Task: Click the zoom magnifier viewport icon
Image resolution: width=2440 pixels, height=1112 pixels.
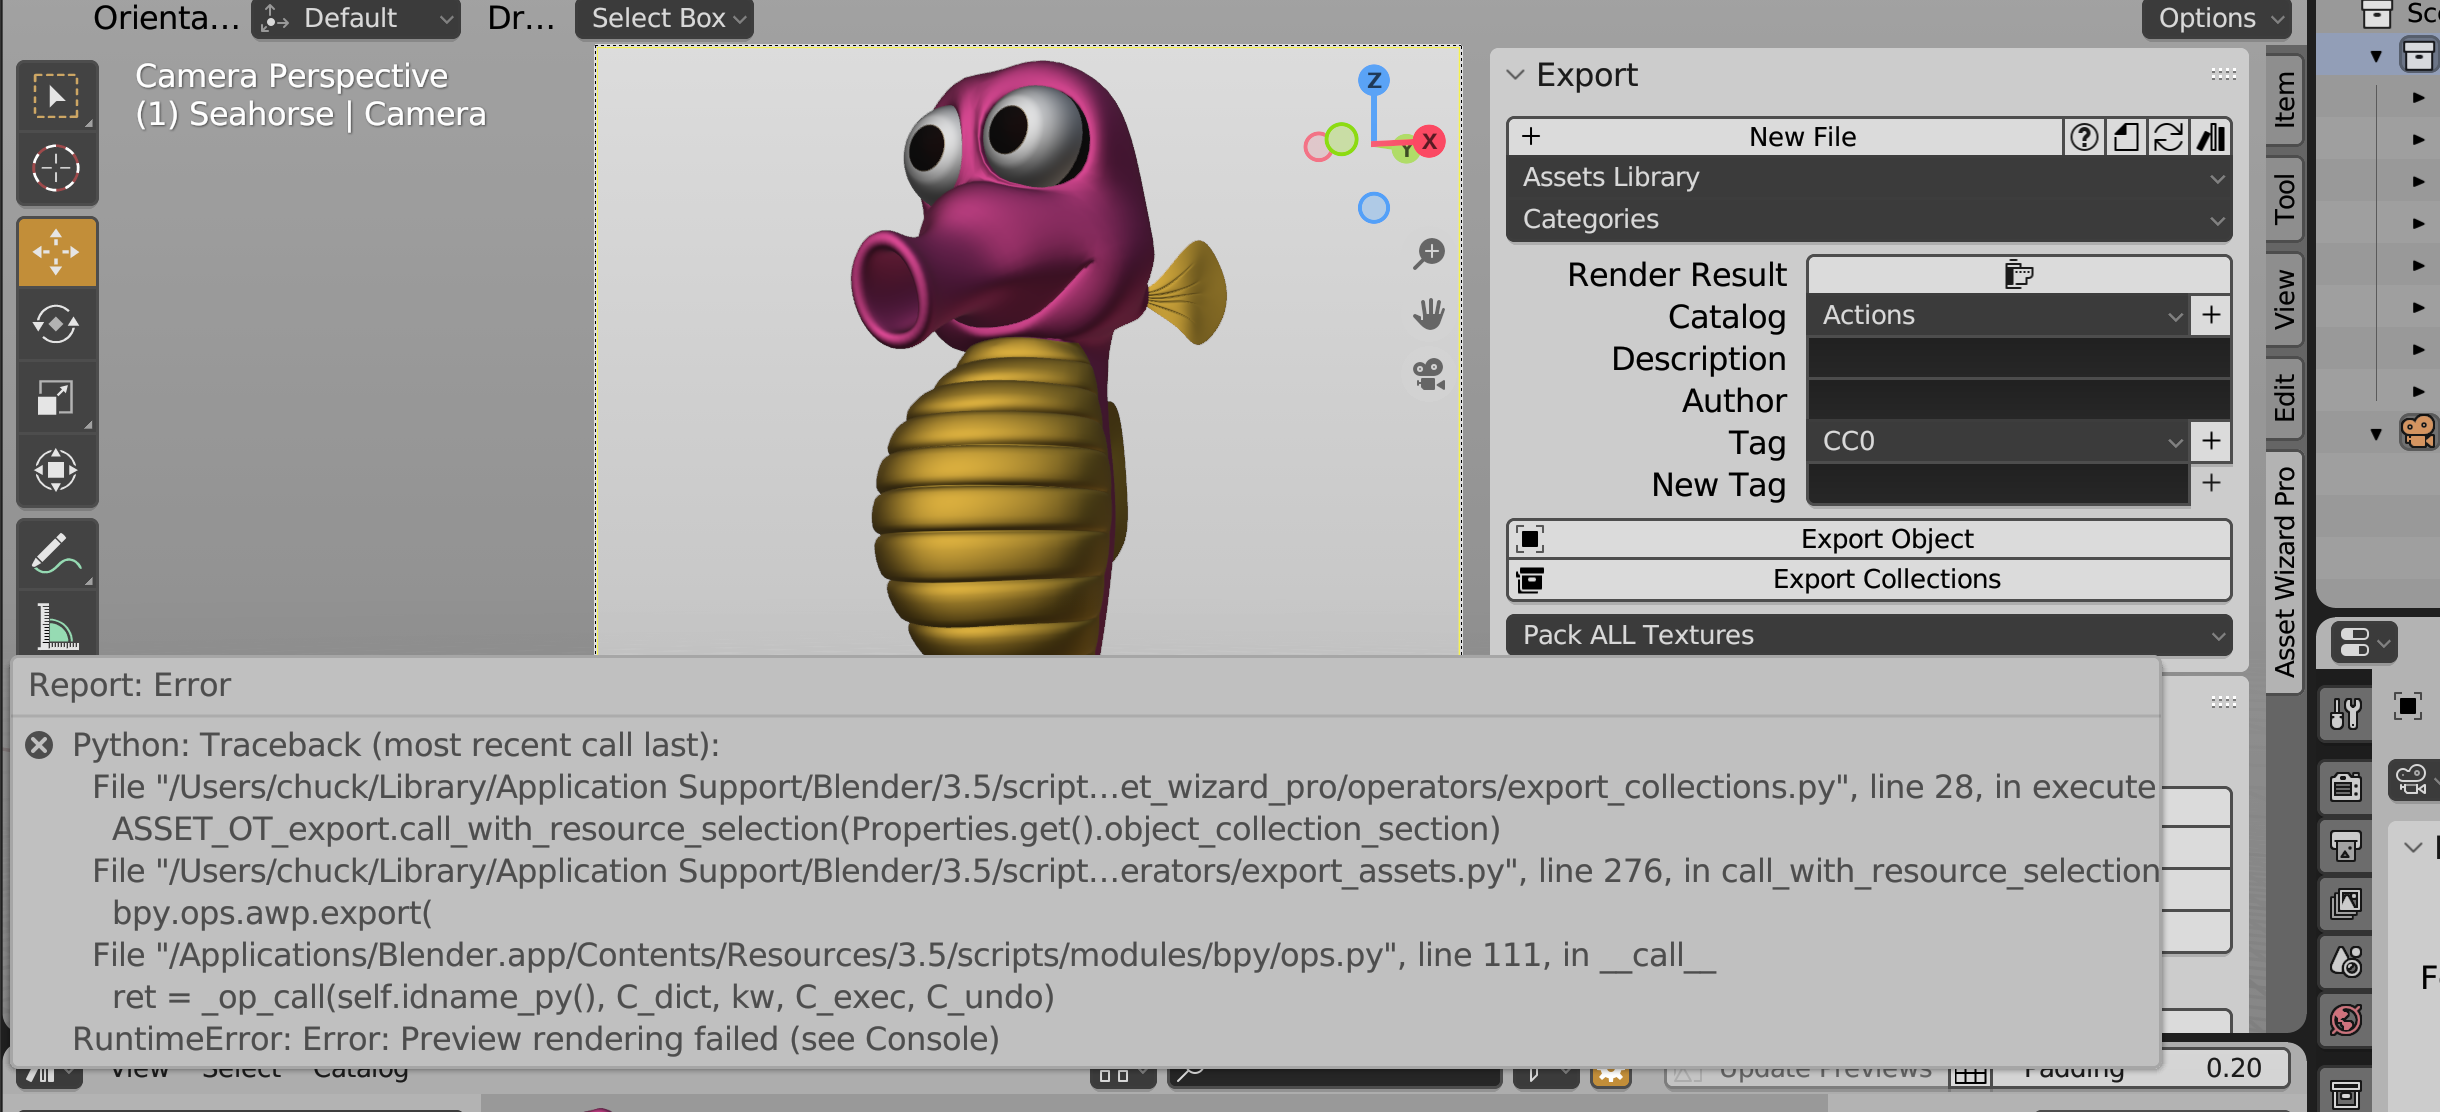Action: point(1429,253)
